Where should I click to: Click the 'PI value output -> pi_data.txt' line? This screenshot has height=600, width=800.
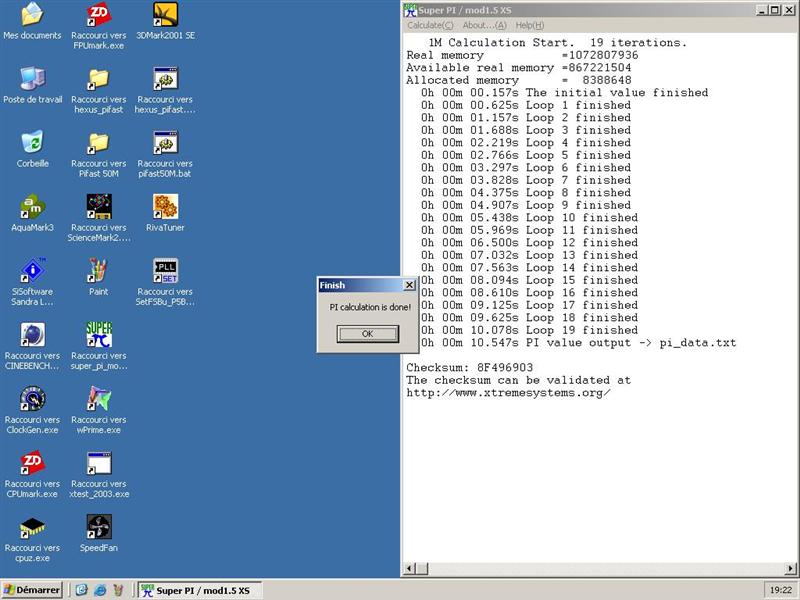point(579,343)
